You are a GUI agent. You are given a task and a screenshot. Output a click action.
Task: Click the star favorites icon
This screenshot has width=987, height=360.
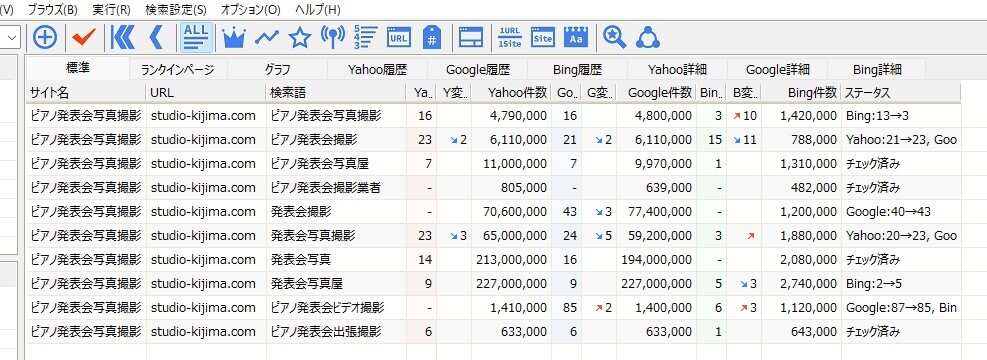coord(300,38)
